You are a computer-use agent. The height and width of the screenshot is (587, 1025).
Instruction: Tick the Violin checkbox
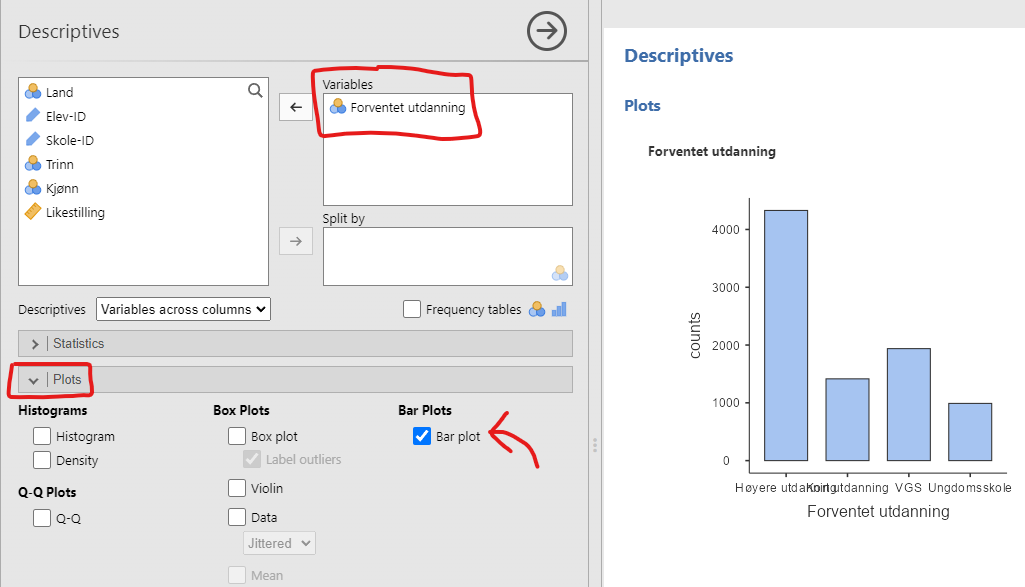coord(237,488)
